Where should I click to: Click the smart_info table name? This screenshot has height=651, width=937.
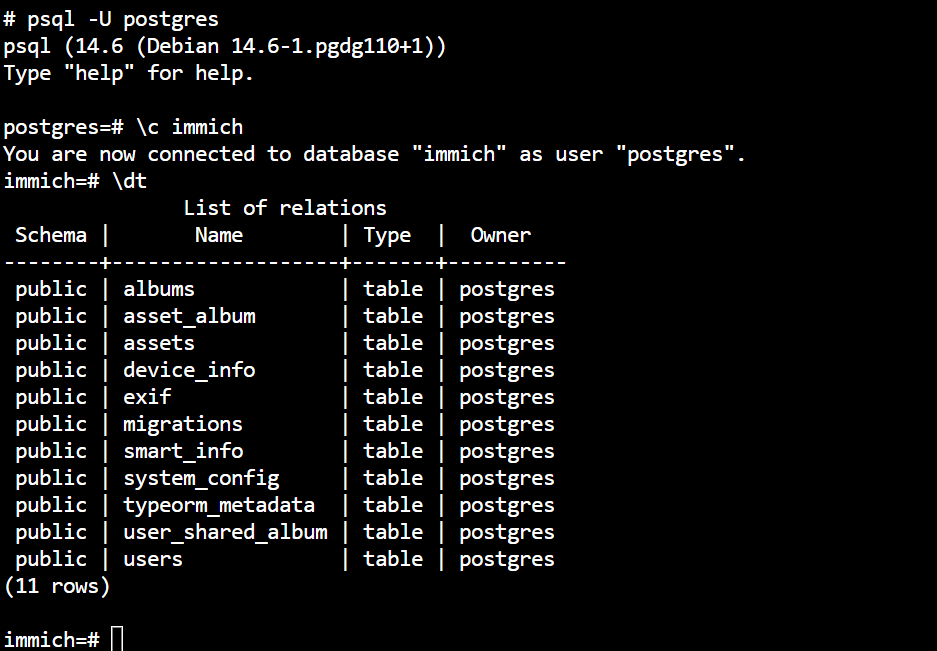[183, 451]
